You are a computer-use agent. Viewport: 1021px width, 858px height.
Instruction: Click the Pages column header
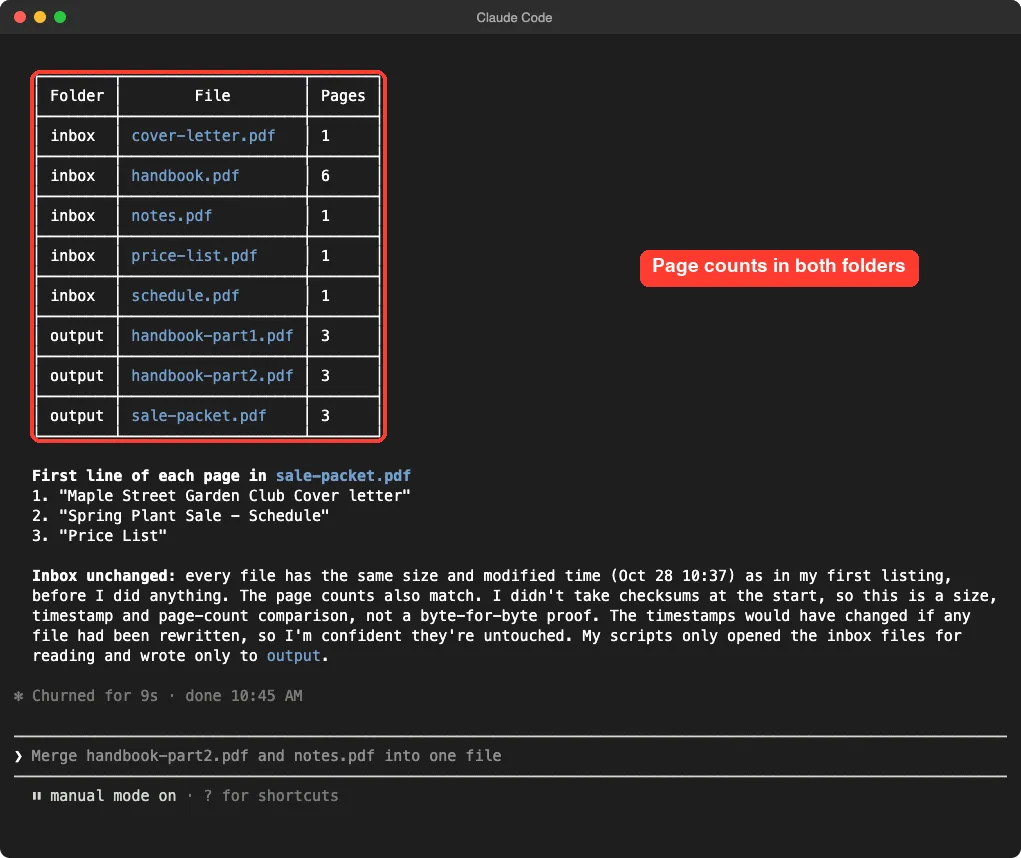pyautogui.click(x=343, y=96)
